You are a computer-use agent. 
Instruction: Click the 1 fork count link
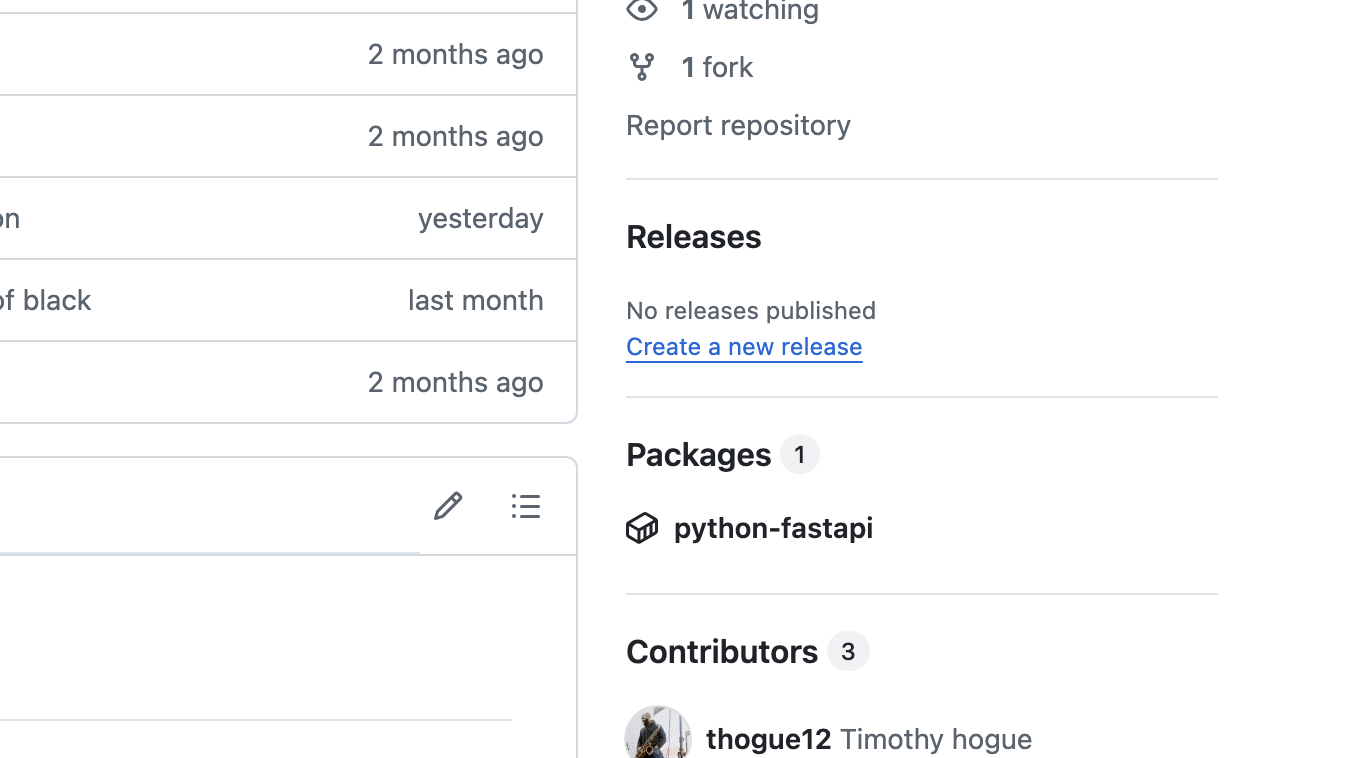[717, 67]
